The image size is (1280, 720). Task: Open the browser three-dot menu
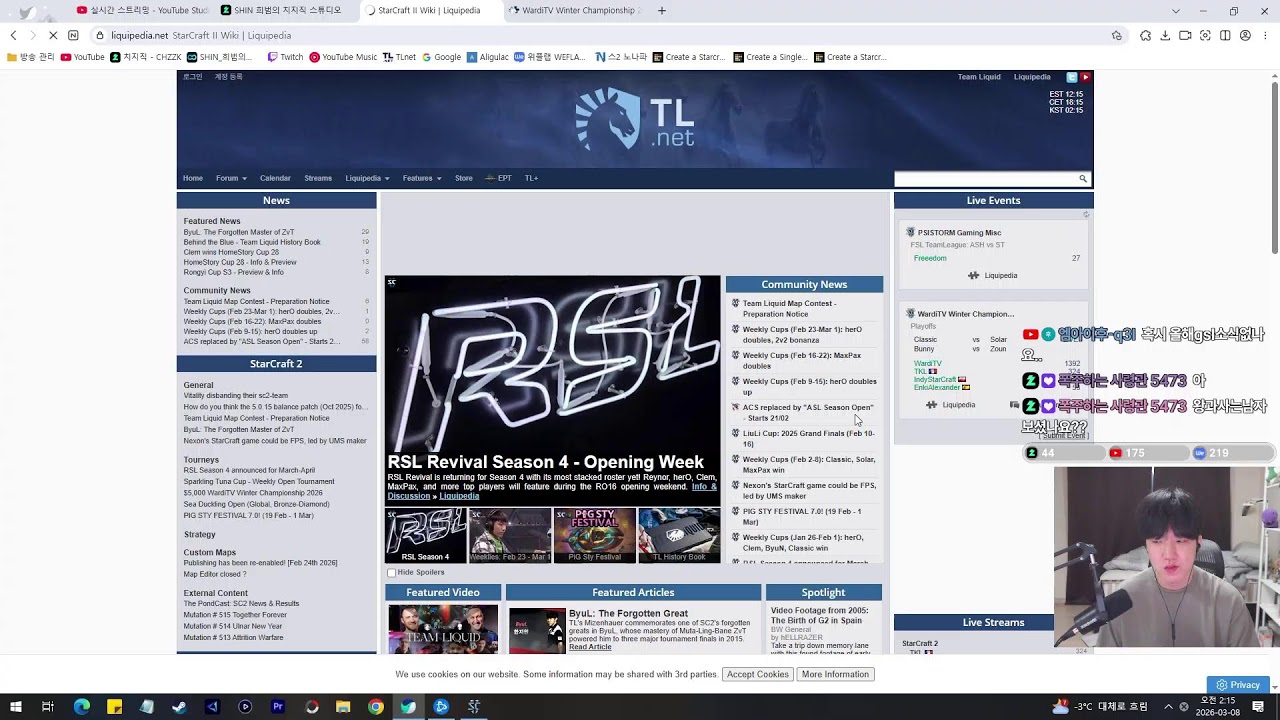[x=1265, y=35]
